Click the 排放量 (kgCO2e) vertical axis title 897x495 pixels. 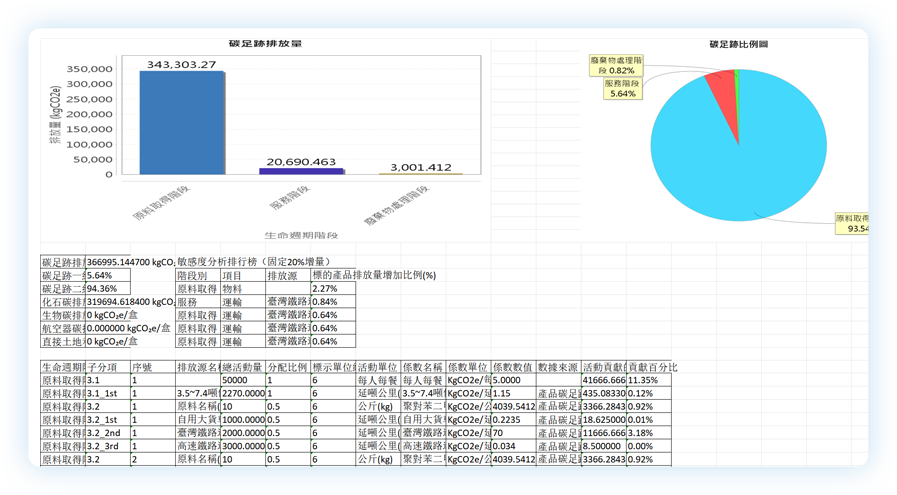55,114
